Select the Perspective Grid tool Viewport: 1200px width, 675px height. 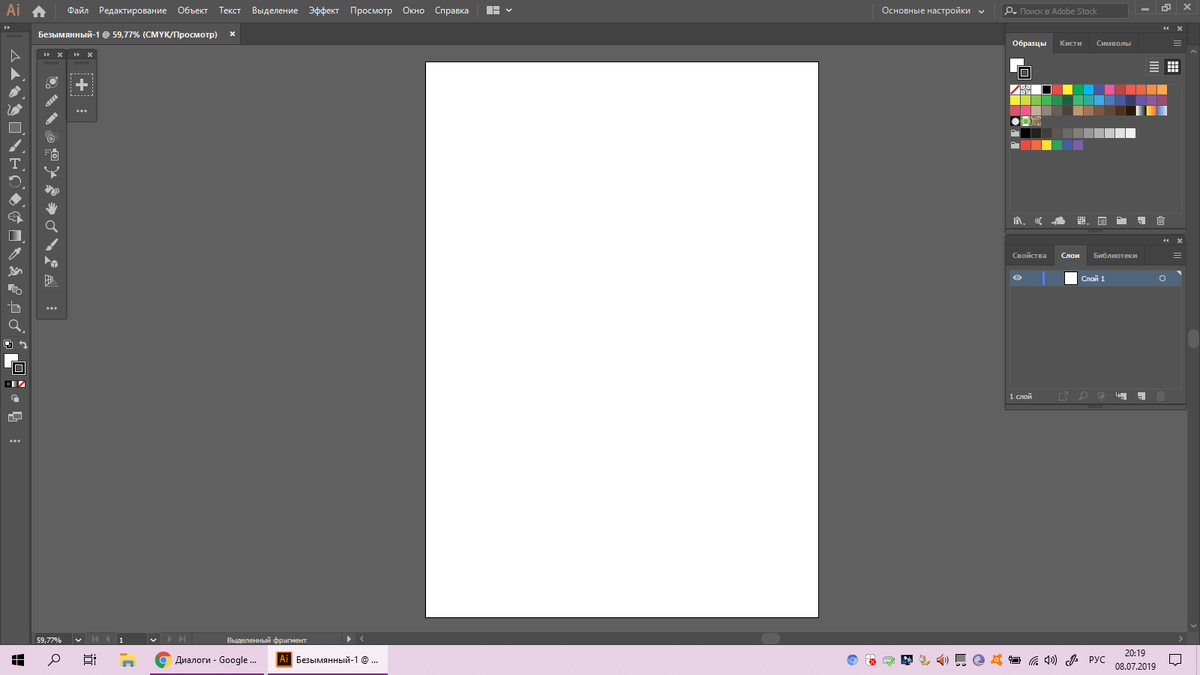(52, 281)
